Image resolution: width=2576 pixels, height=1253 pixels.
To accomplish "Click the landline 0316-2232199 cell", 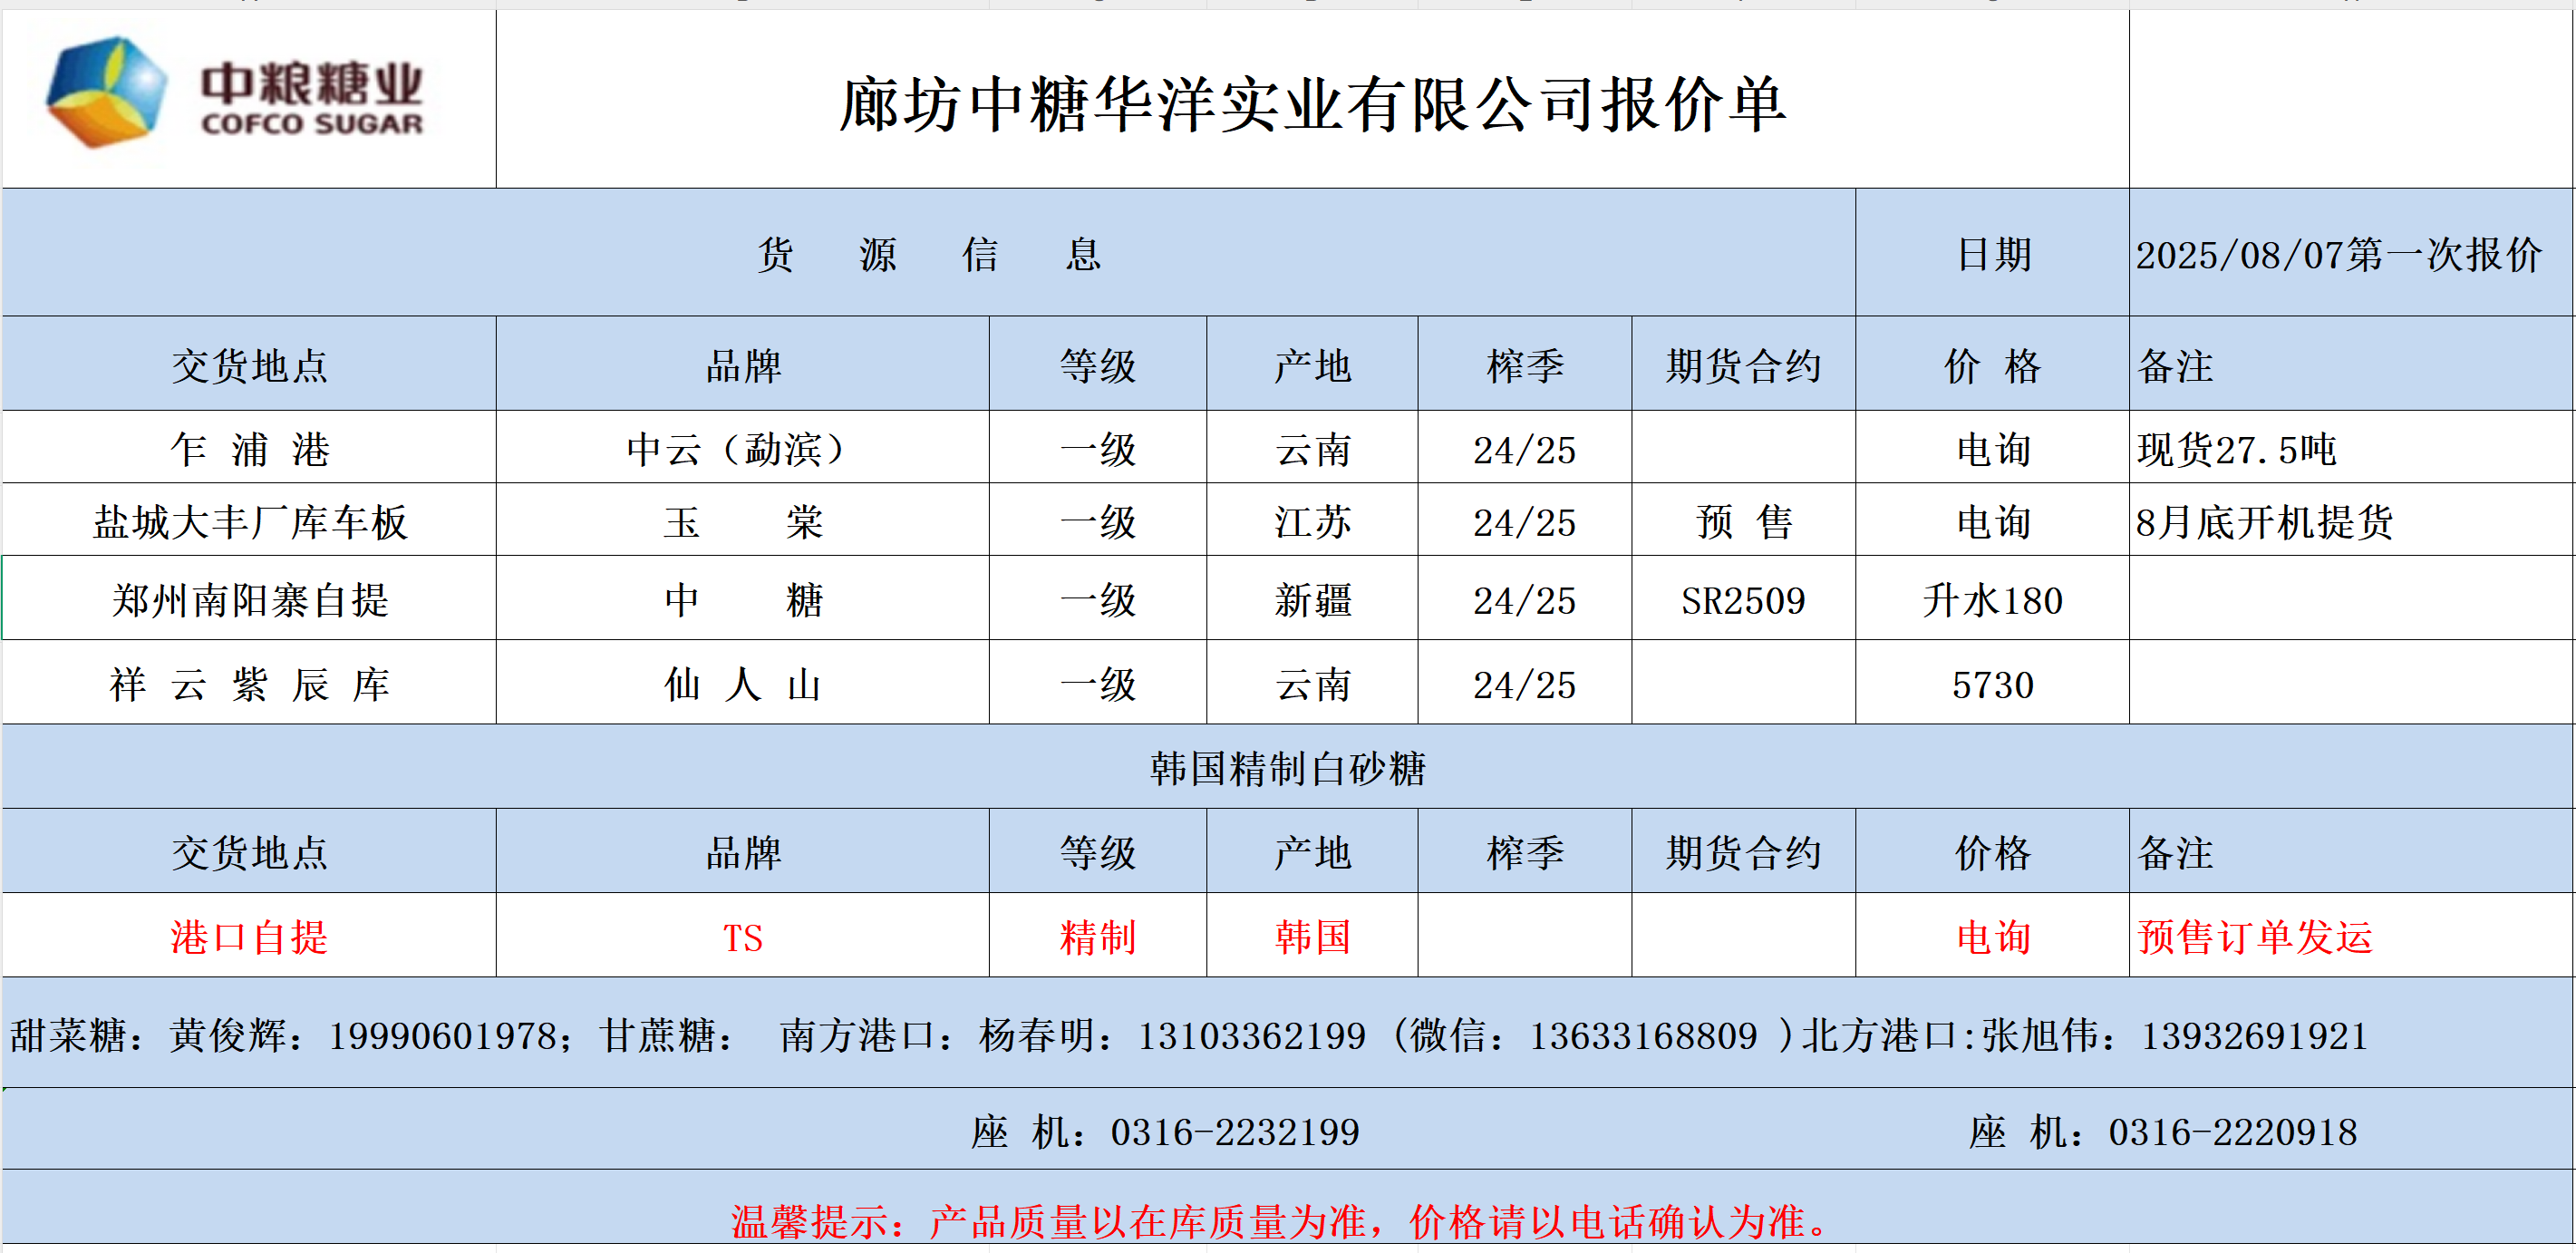I will click(x=1164, y=1132).
